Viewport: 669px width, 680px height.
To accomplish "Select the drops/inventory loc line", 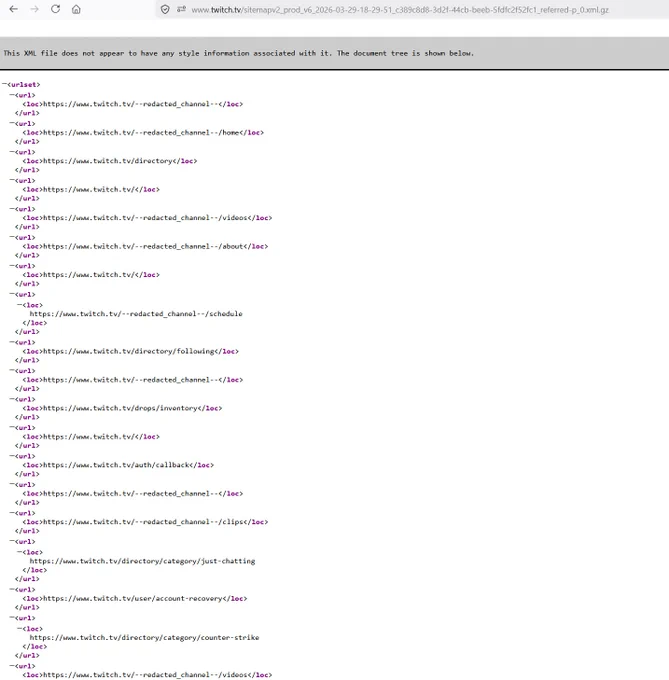I will (x=122, y=408).
